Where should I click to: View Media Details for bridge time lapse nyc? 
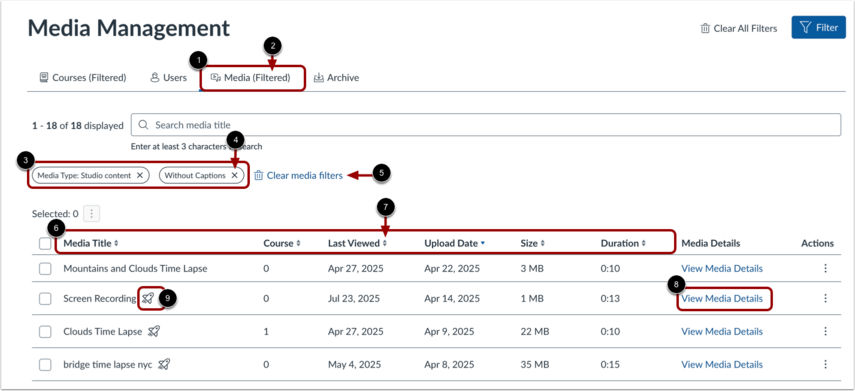point(722,364)
